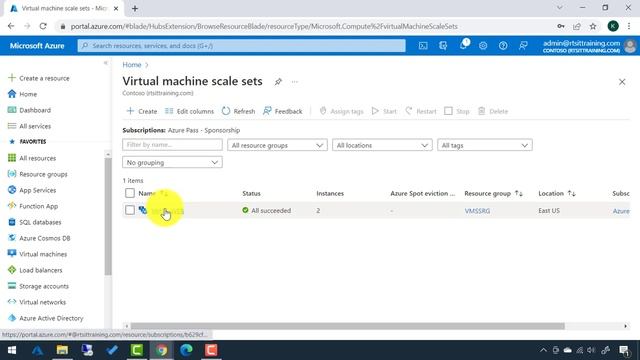Open the Chrome taskbar icon

[162, 350]
